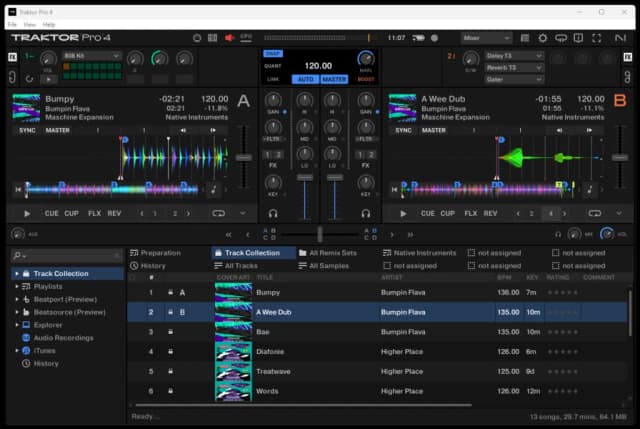Click the Native Instruments logo icon
Image resolution: width=640 pixels, height=429 pixels.
pos(620,38)
